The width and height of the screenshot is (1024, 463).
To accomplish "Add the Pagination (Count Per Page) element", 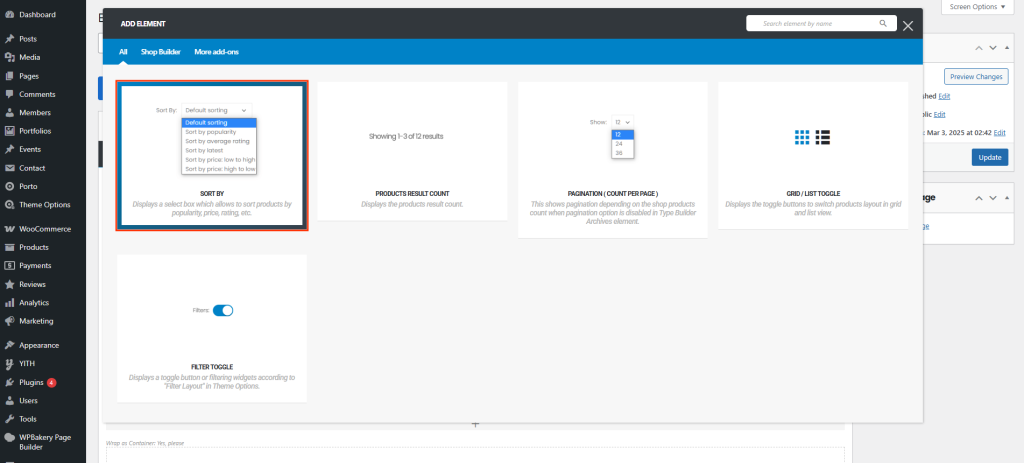I will click(x=613, y=159).
